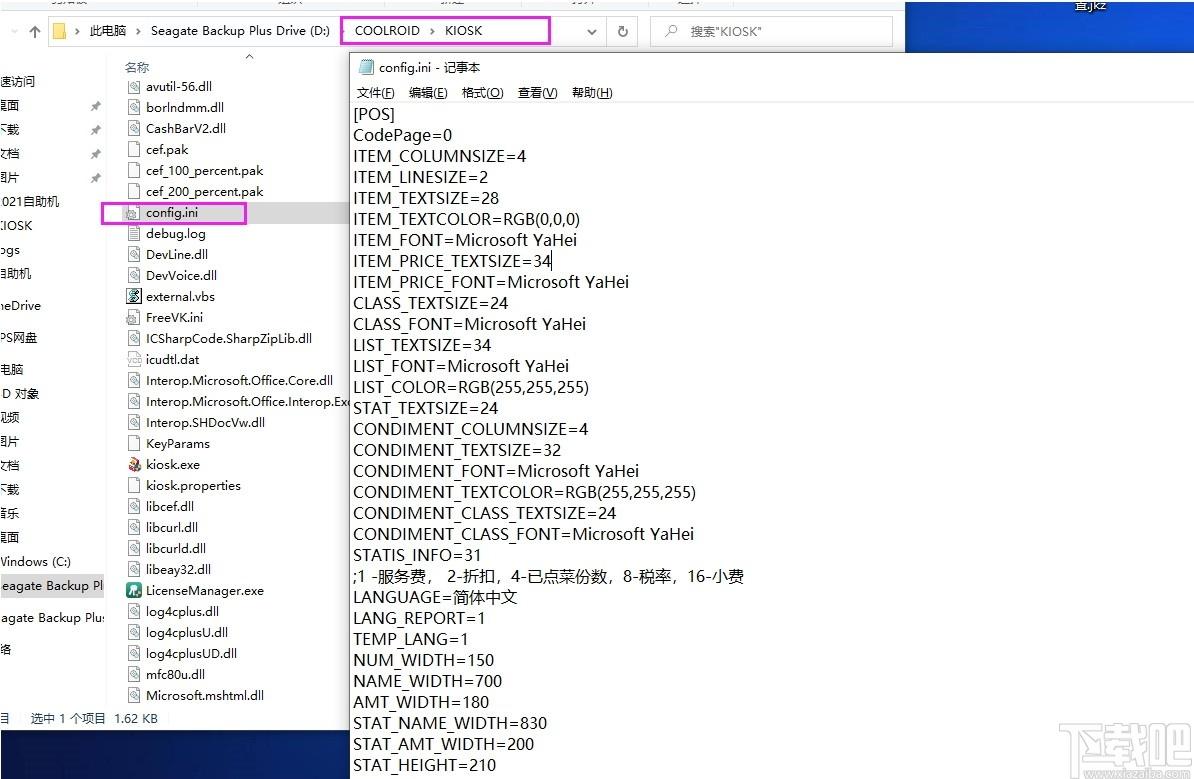Screen dimensions: 1194x779
Task: Click the name column sort arrow
Action: tap(249, 56)
